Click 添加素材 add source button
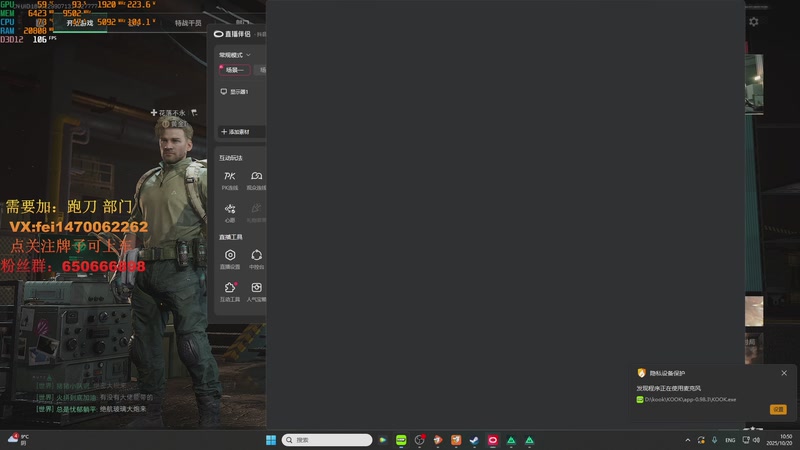 pos(241,132)
